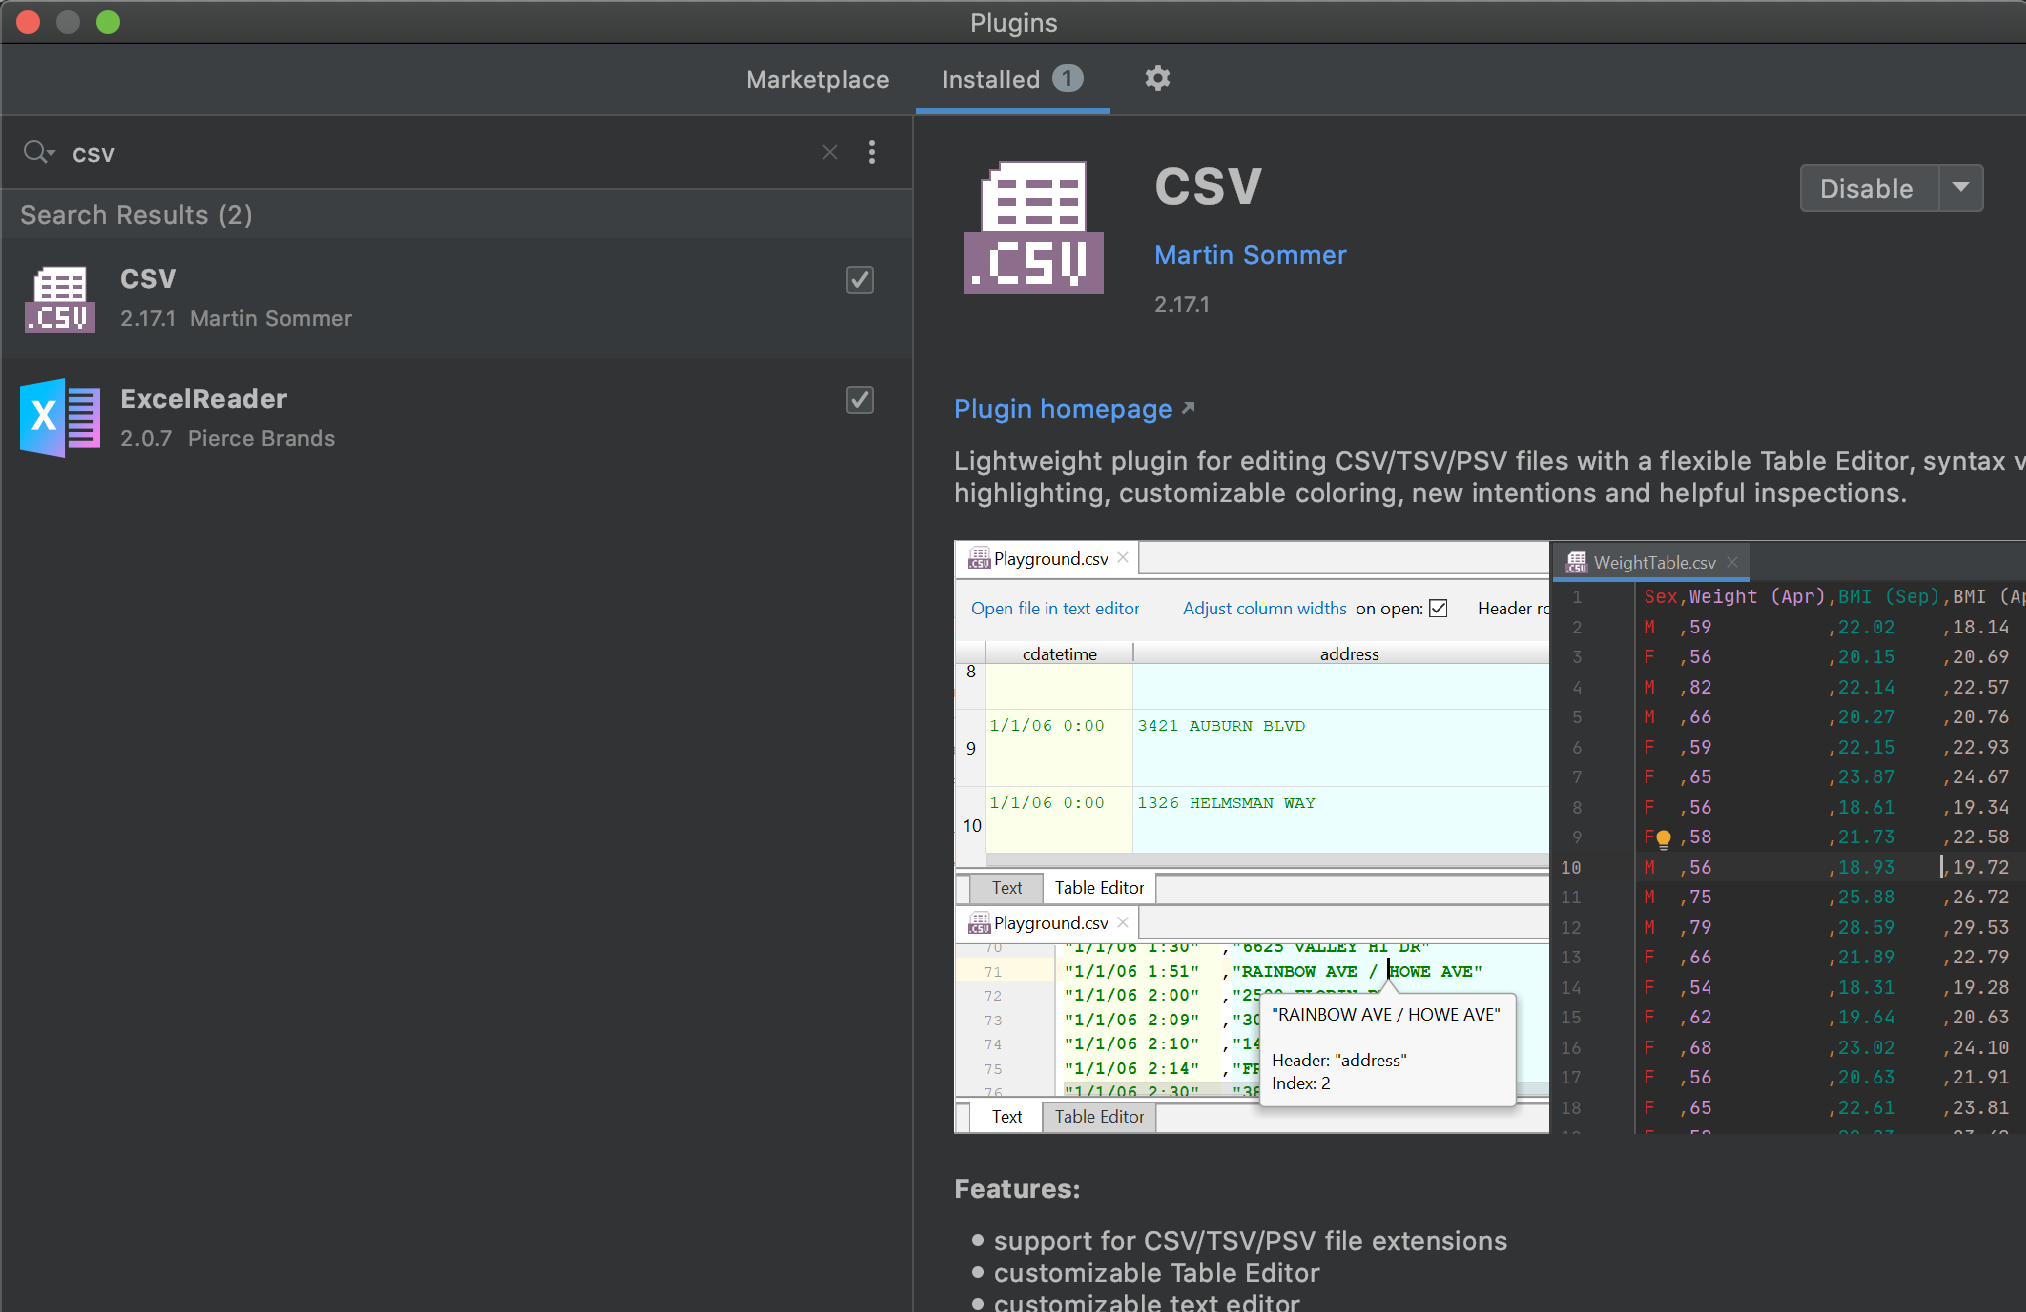
Task: Click the search magnifier options icon
Action: [38, 152]
